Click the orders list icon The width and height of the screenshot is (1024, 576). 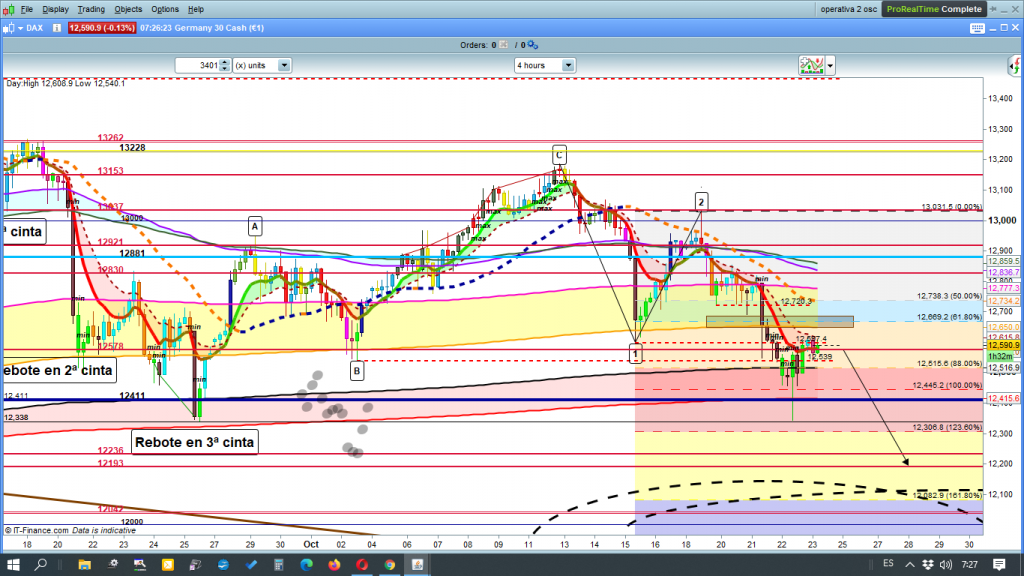(506, 45)
